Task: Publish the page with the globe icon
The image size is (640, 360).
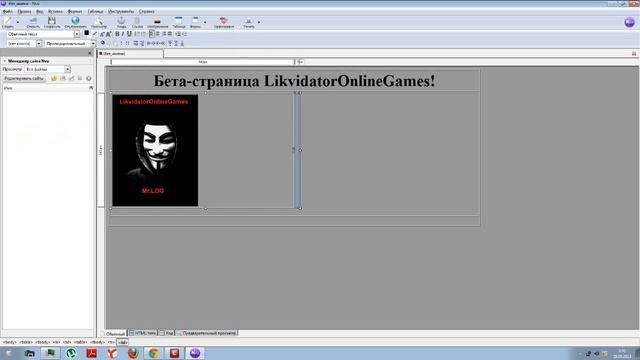Action: pyautogui.click(x=76, y=22)
